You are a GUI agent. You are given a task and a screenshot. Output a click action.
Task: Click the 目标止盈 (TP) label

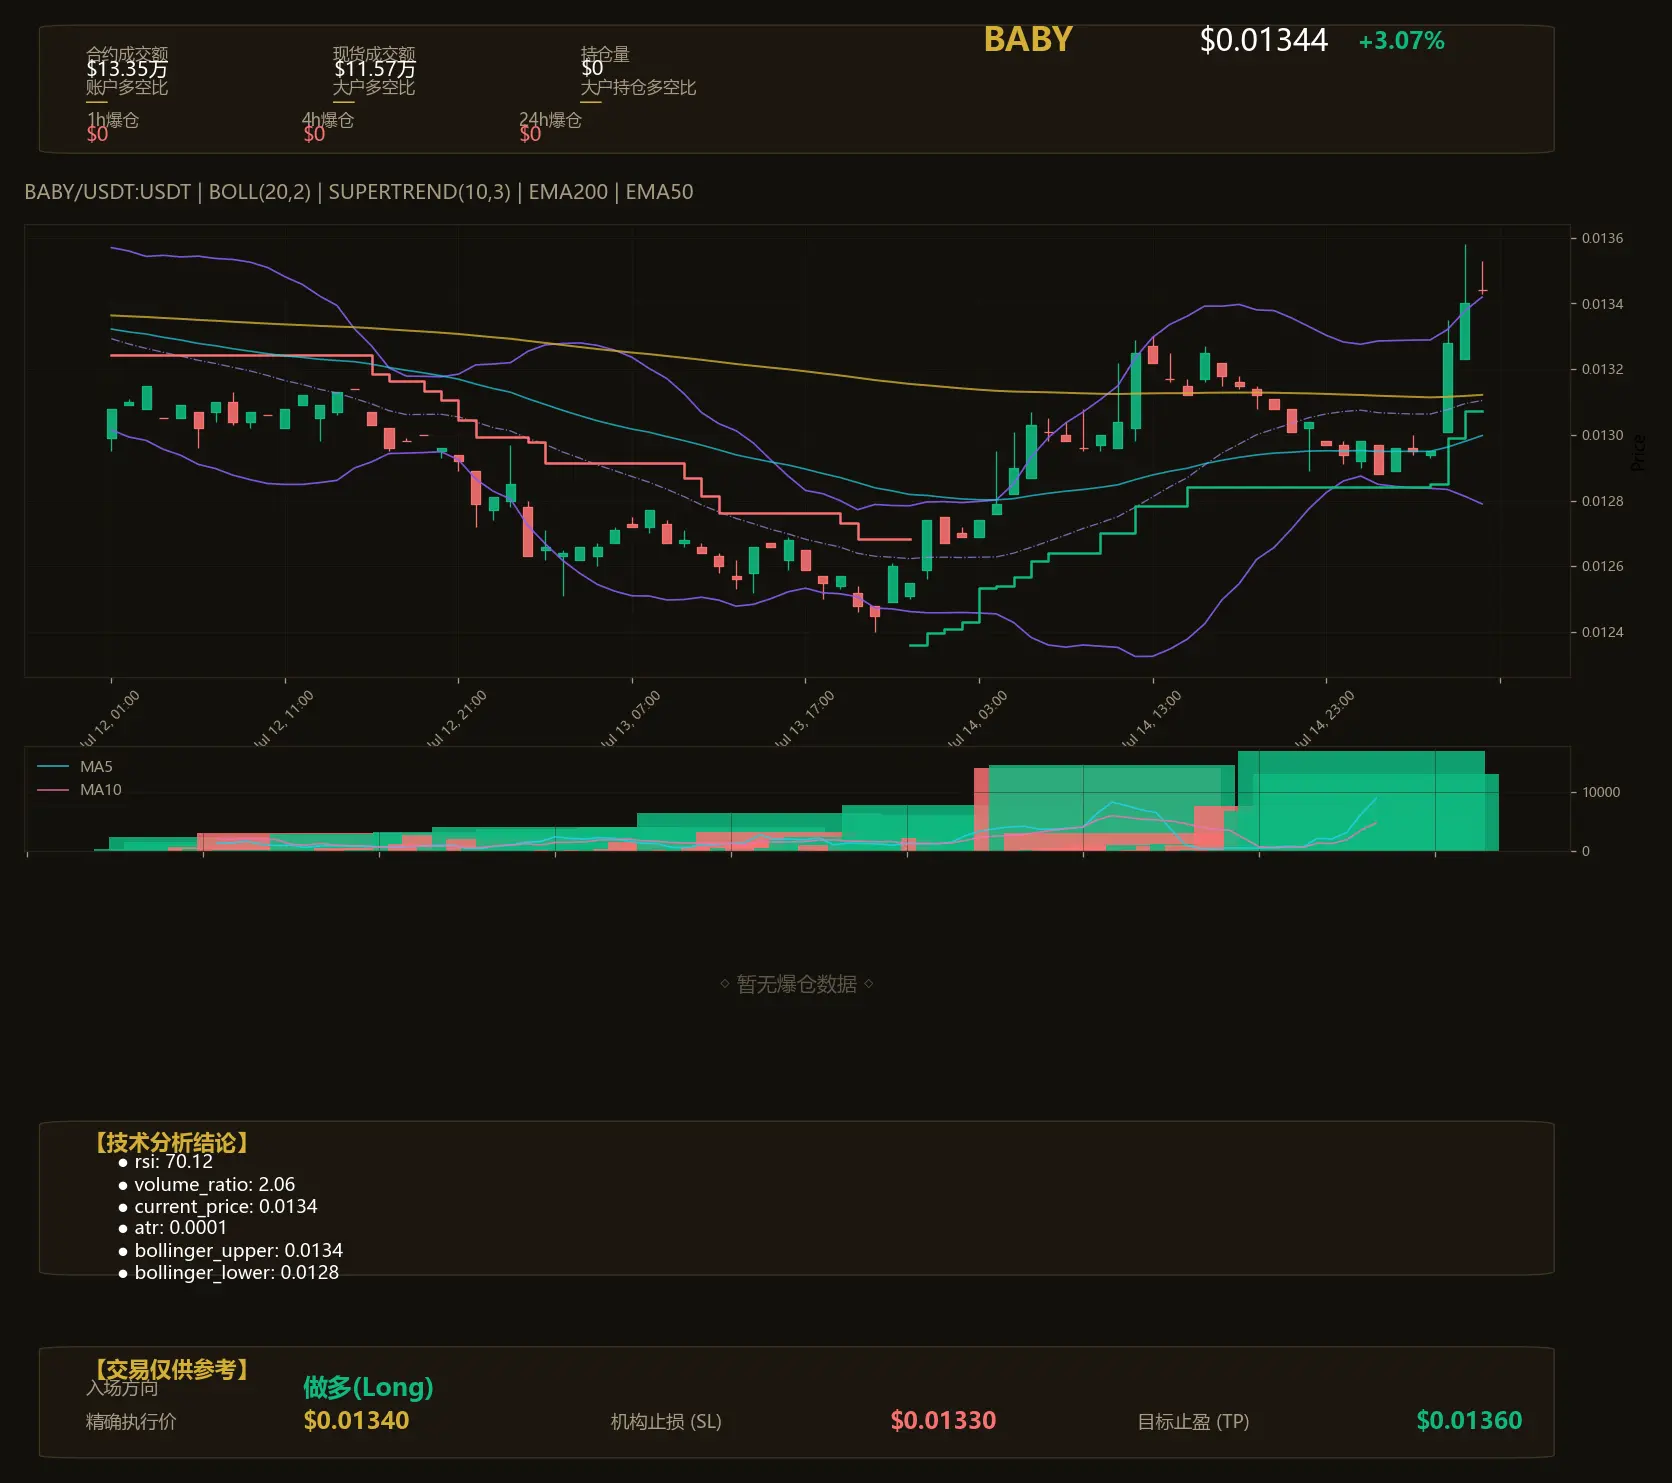coord(1193,1421)
